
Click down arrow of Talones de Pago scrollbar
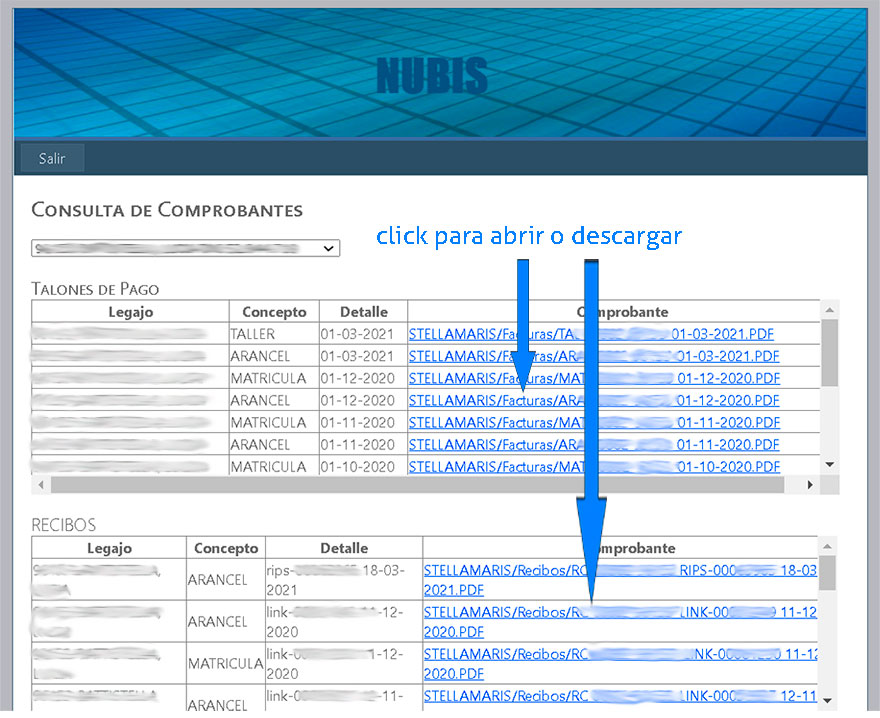pos(829,465)
